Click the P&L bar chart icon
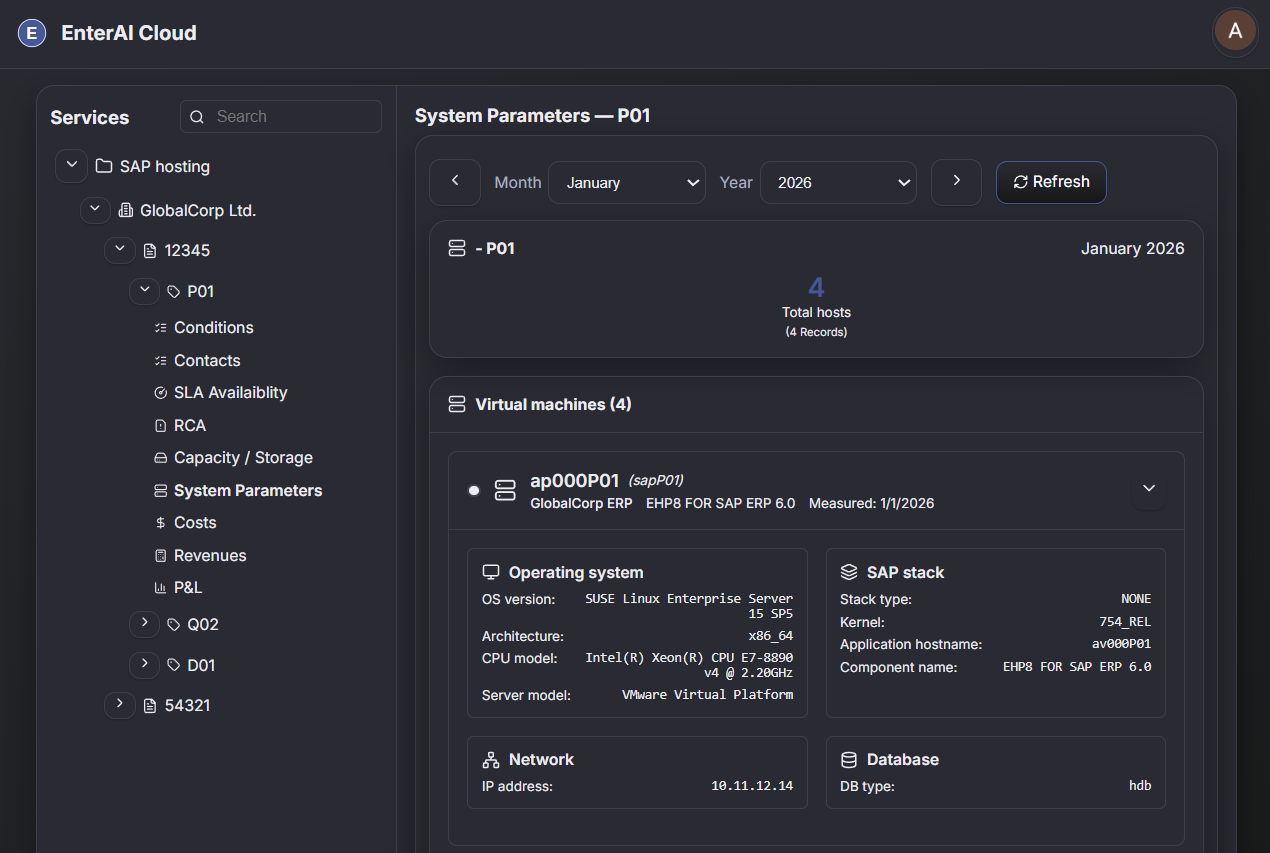Image resolution: width=1270 pixels, height=853 pixels. click(160, 587)
